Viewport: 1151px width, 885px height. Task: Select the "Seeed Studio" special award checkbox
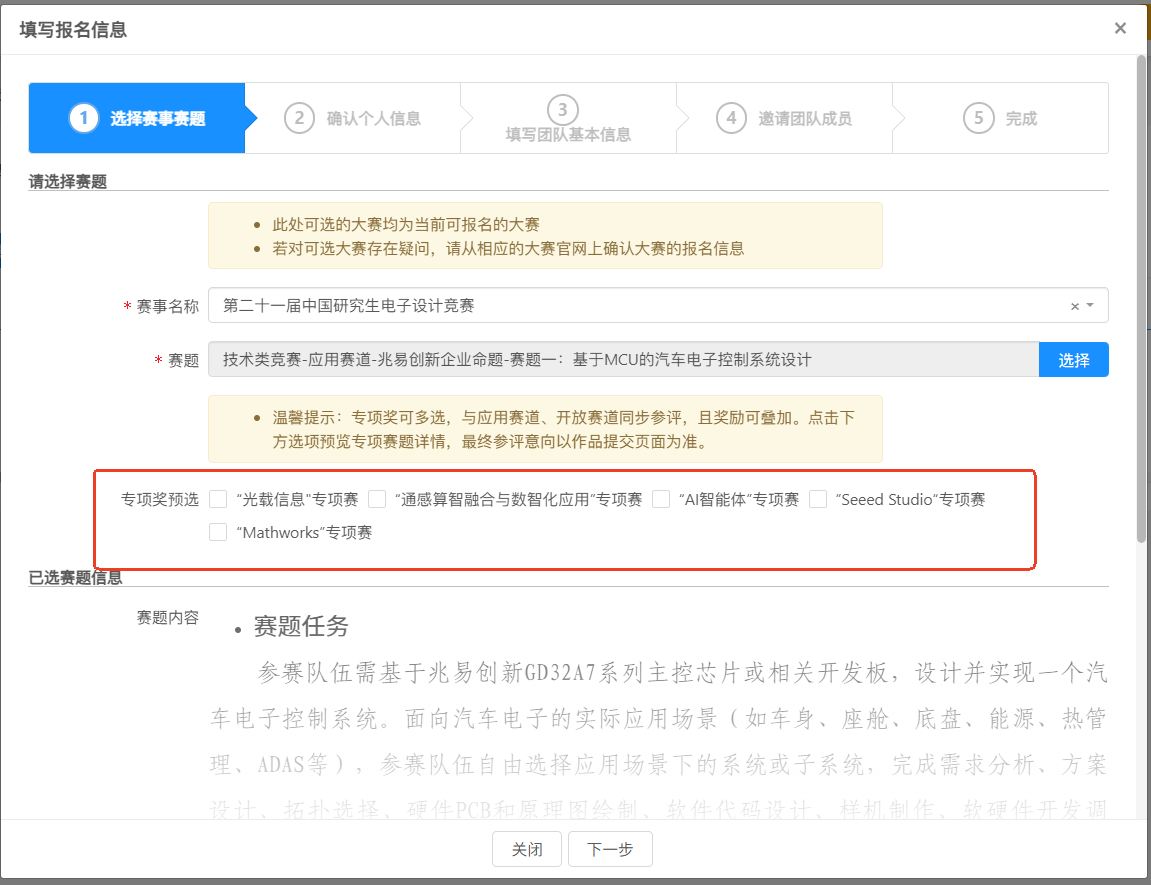[x=818, y=499]
